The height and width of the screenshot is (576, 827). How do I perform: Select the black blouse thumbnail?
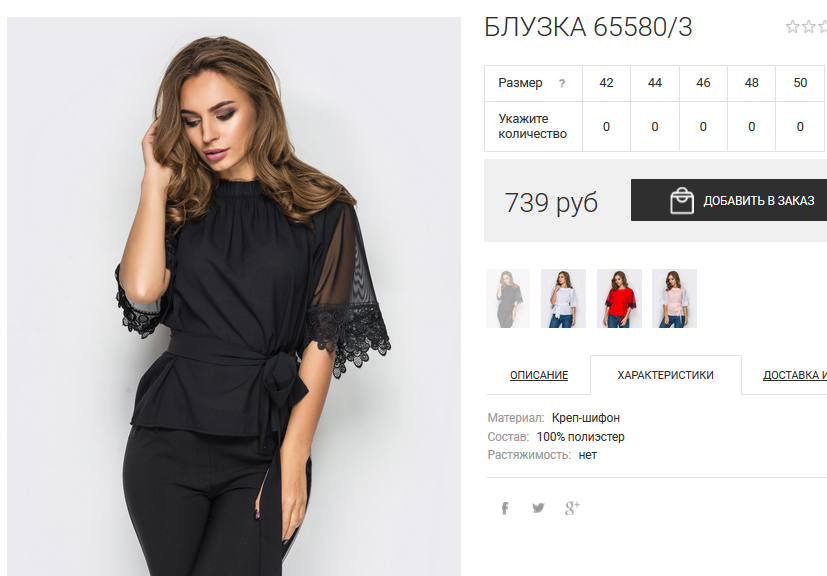coord(508,299)
